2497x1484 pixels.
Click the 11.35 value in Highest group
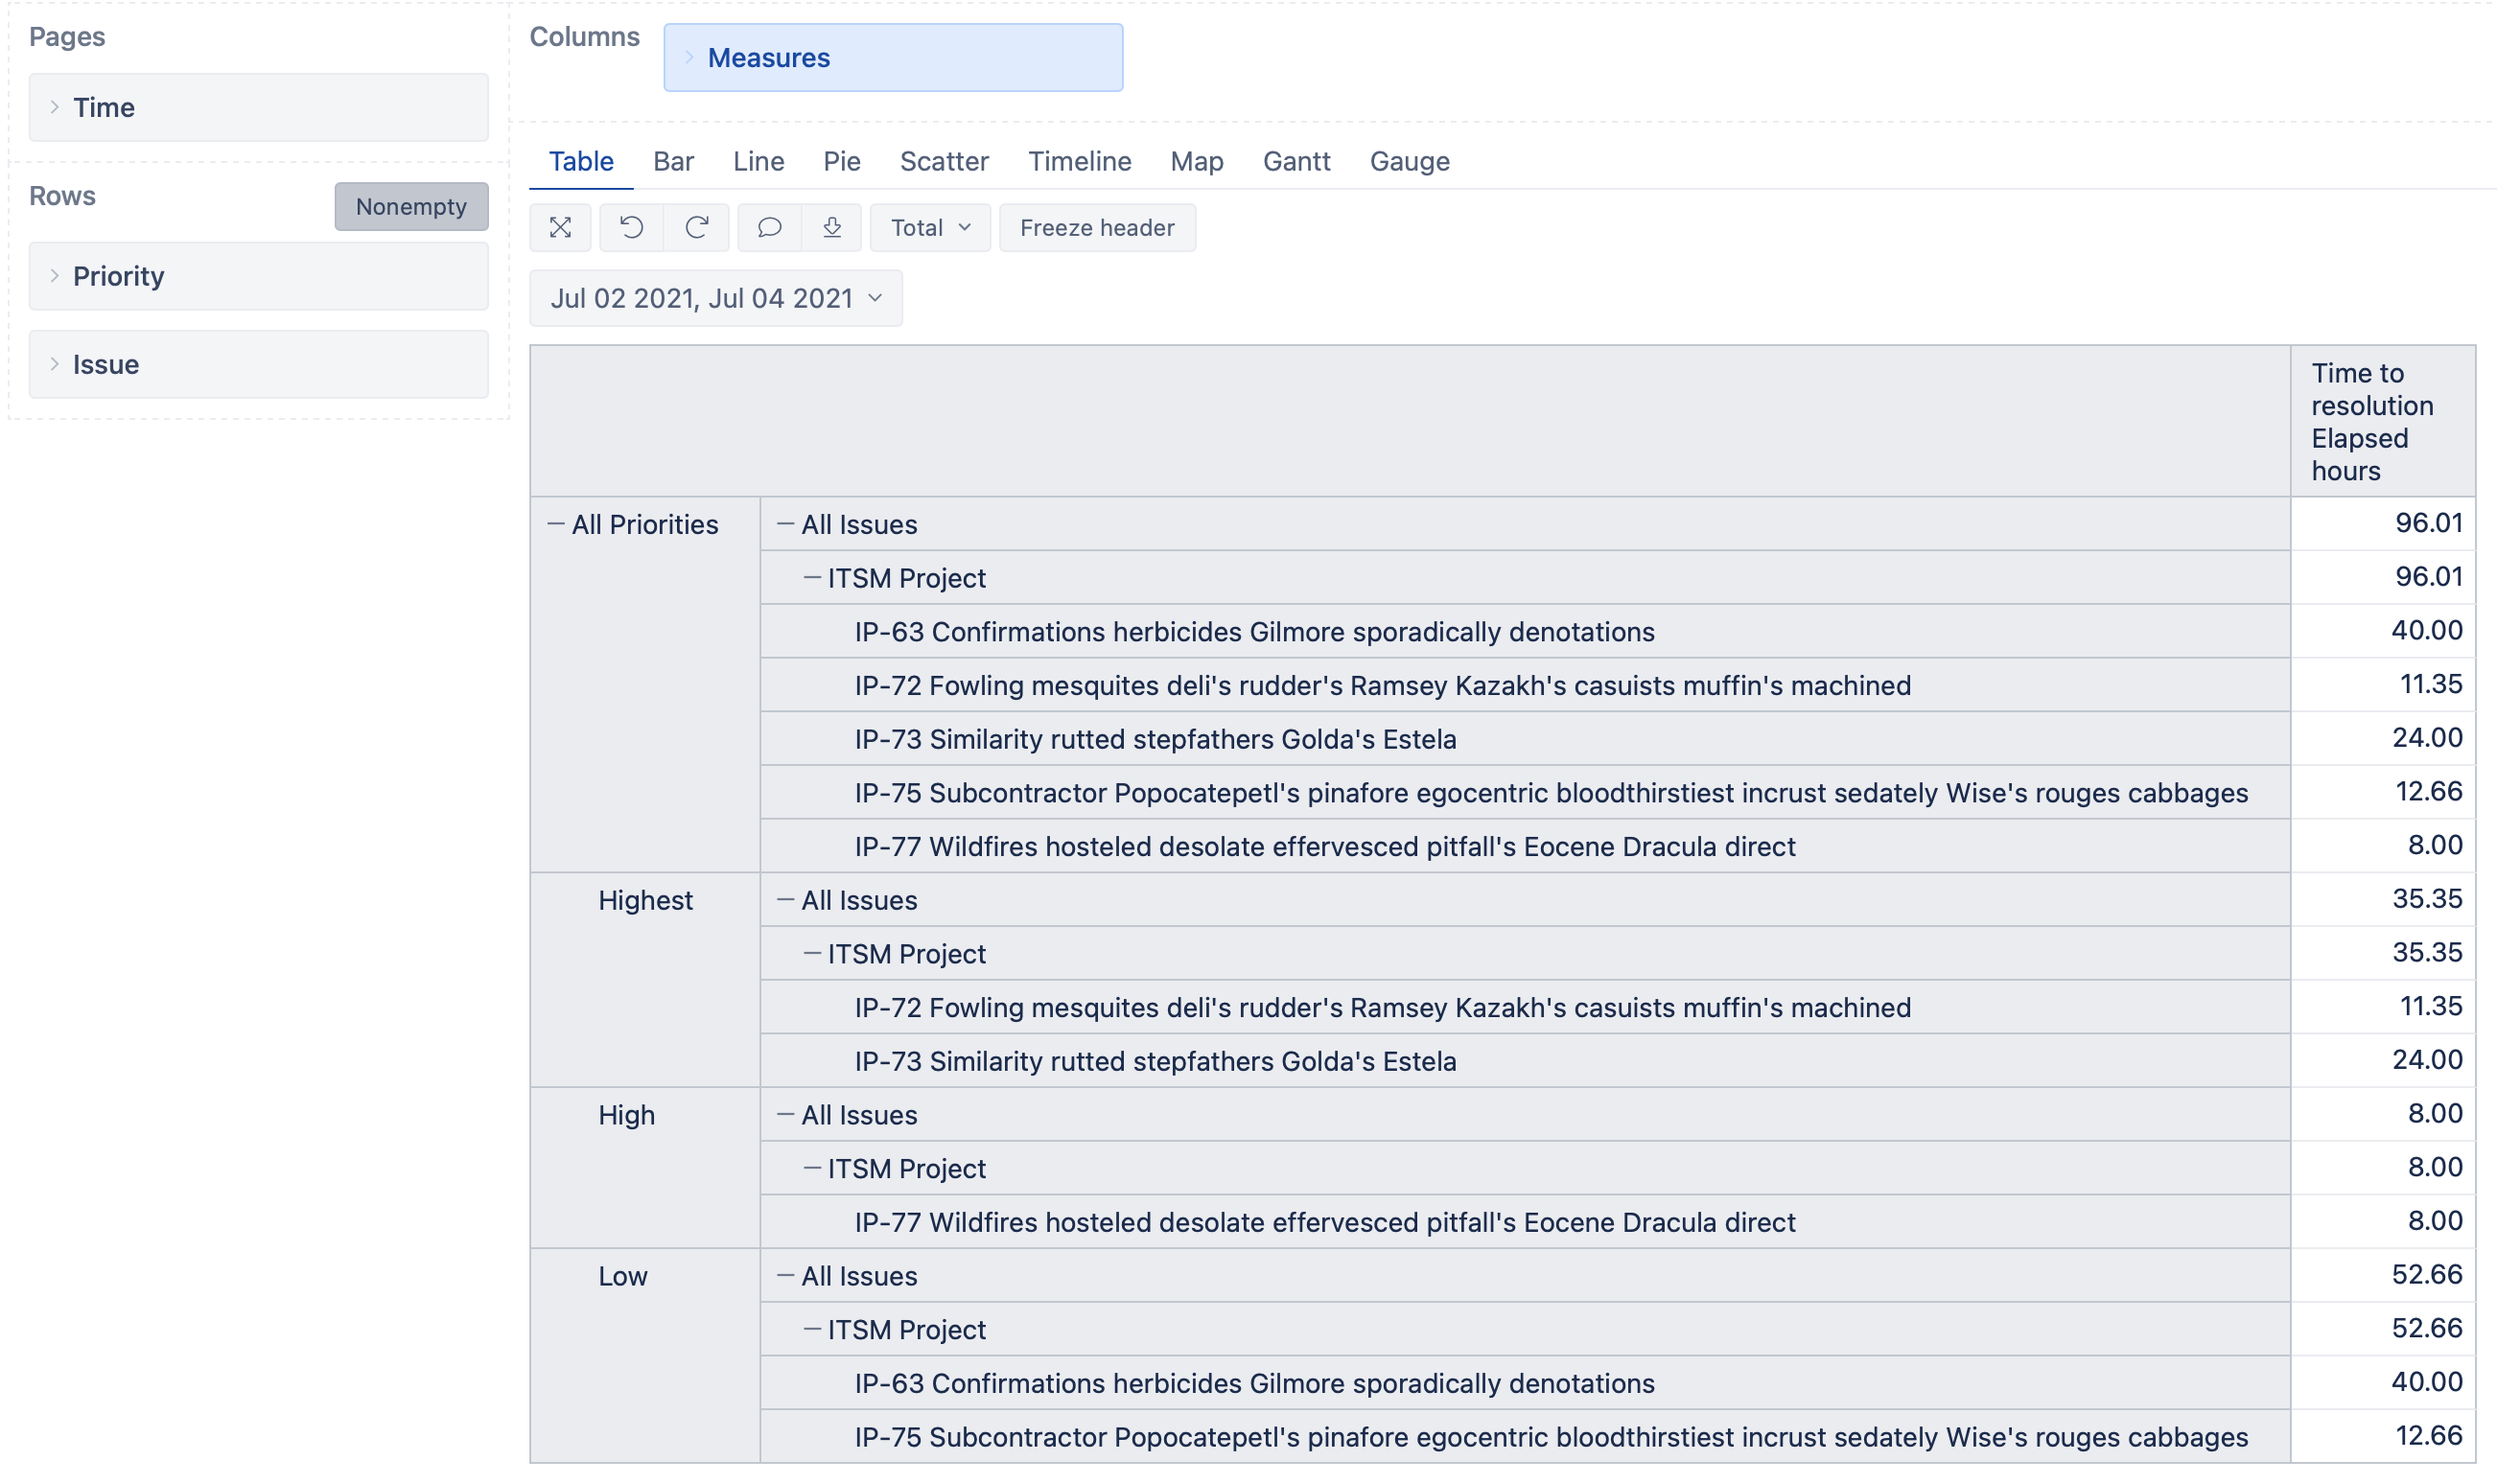2431,1006
